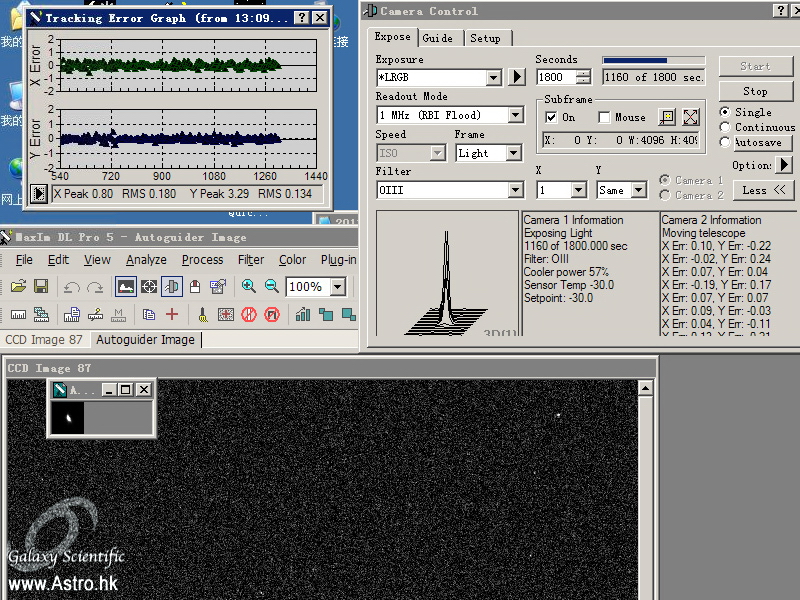Click the red crosshair toolbar icon
Screen dimensions: 800x600
(171, 314)
